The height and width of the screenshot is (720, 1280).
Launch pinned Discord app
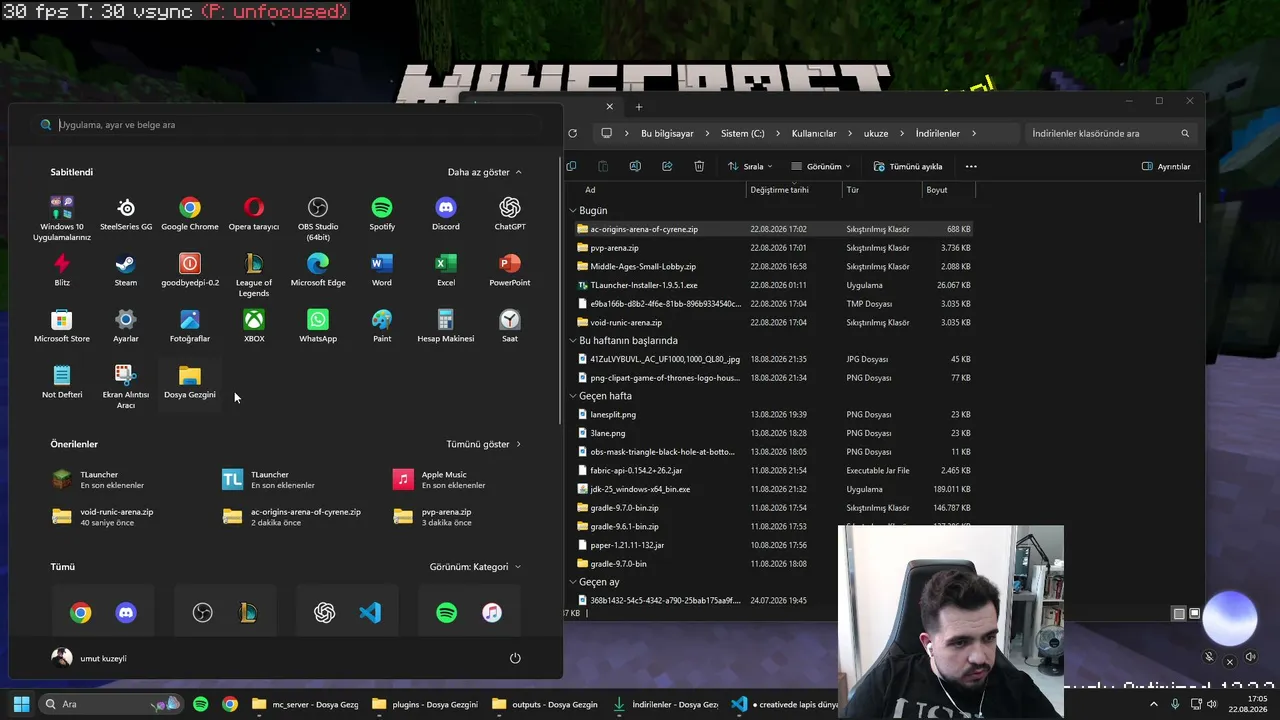446,214
